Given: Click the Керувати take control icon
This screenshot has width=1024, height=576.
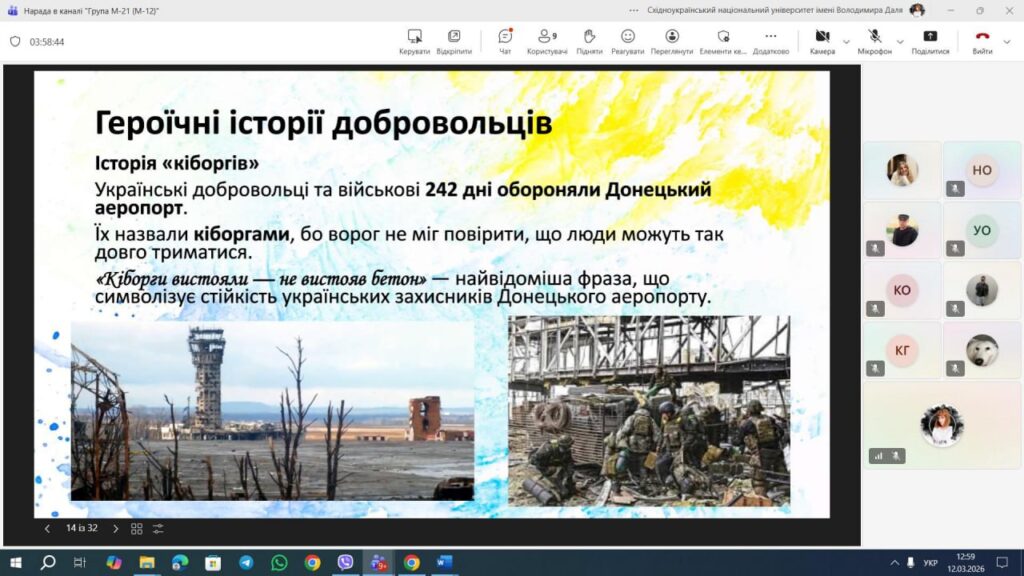Looking at the screenshot, I should [x=414, y=41].
